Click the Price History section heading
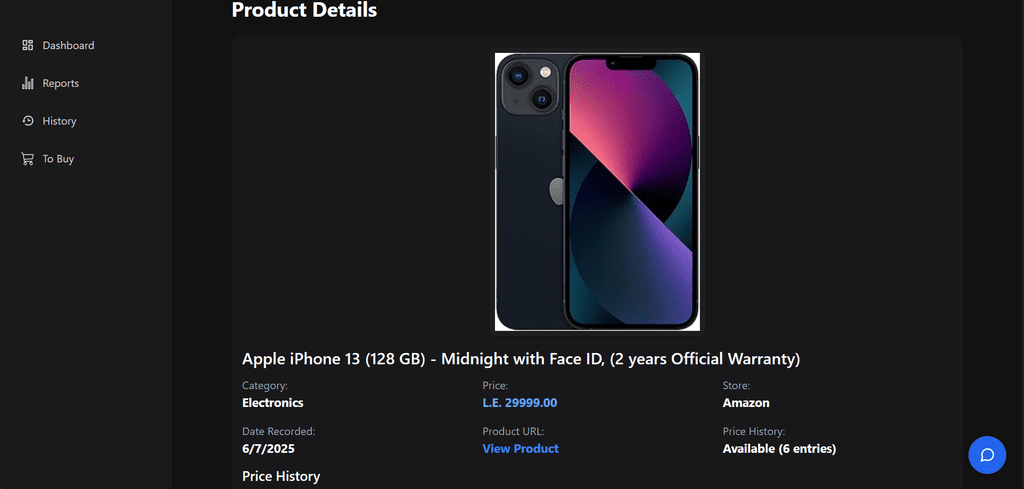Screen dimensions: 1024x489 click(281, 477)
